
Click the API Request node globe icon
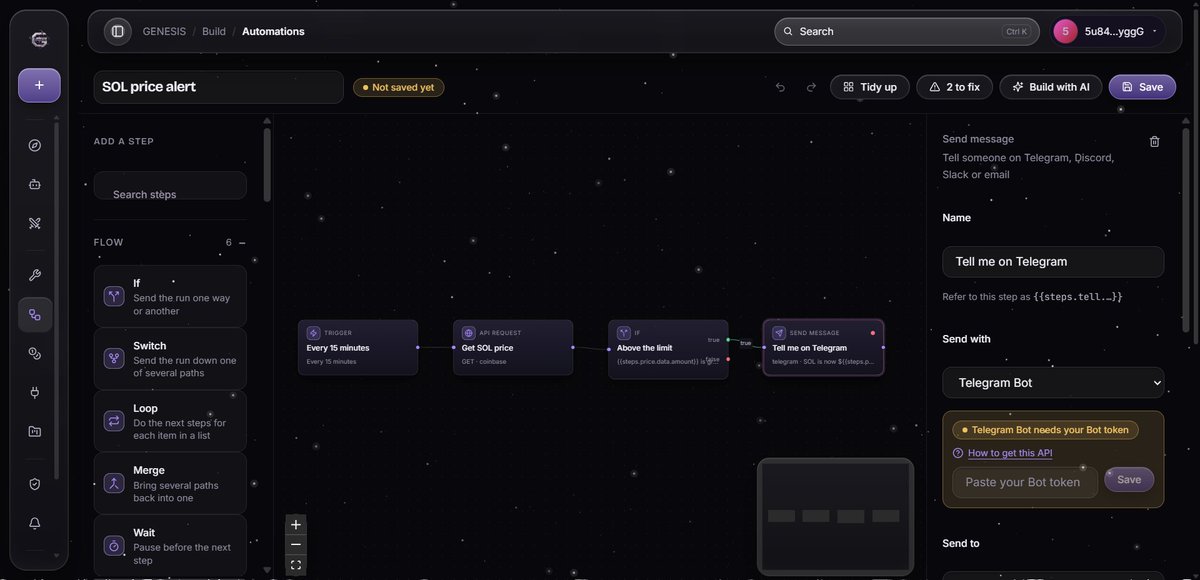point(468,333)
